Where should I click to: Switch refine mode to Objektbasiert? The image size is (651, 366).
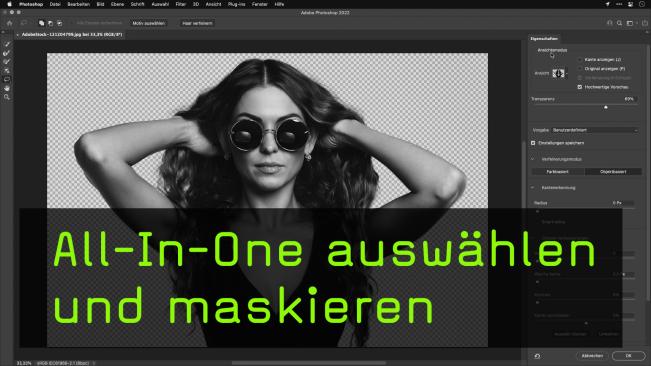(x=613, y=171)
